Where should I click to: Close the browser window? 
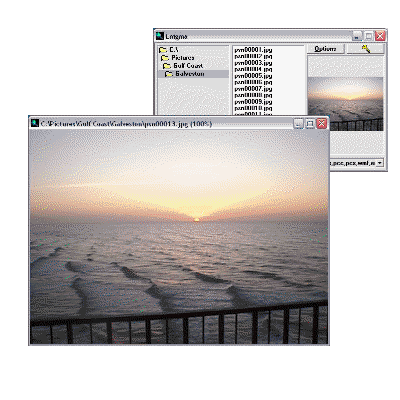[x=380, y=36]
